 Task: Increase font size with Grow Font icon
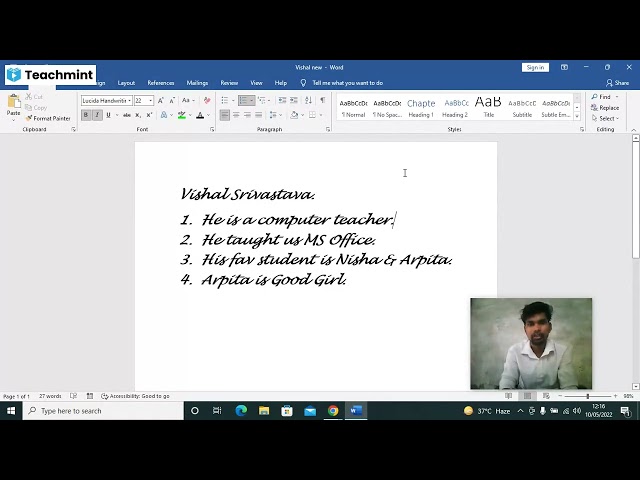[x=161, y=100]
